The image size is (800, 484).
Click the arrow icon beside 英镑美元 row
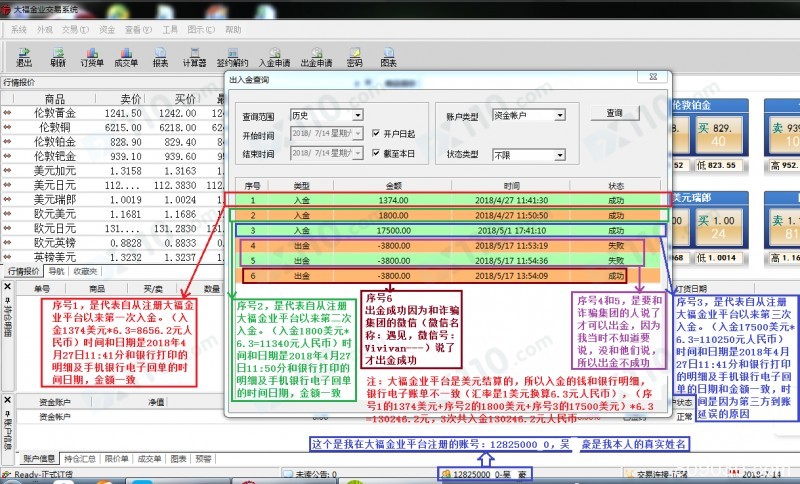click(7, 257)
